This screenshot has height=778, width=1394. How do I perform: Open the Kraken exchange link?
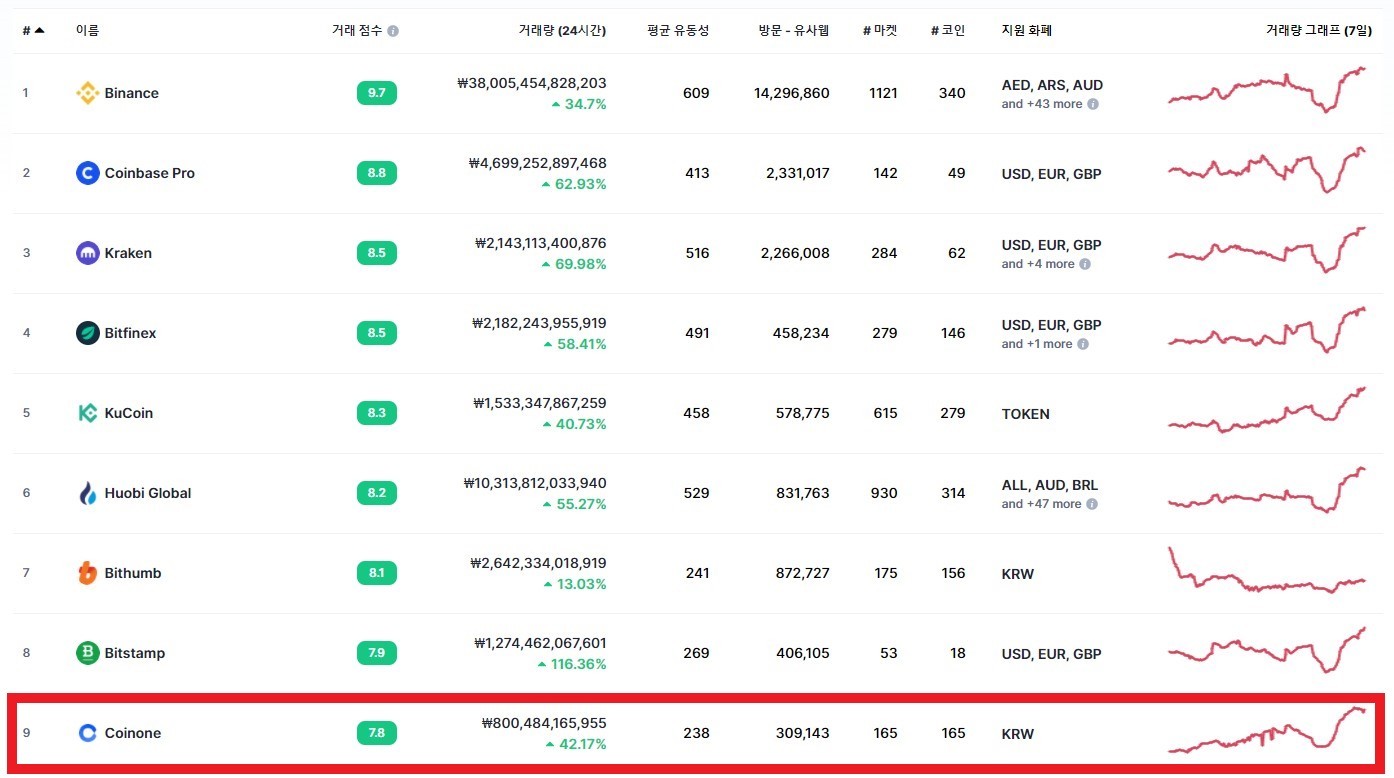128,253
